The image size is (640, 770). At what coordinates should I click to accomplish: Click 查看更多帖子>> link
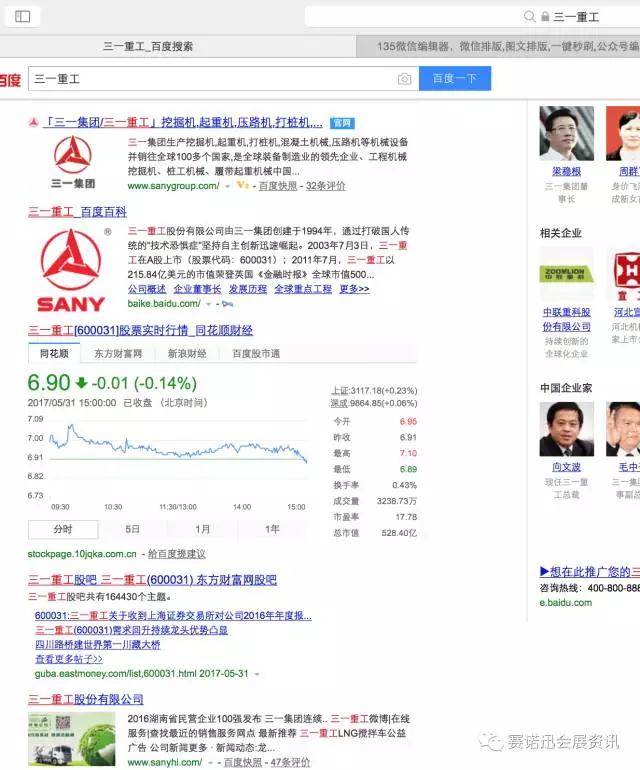69,659
